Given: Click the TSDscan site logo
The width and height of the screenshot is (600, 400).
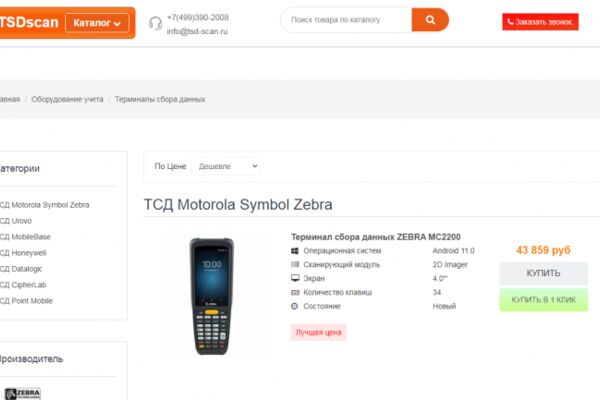Looking at the screenshot, I should click(29, 22).
